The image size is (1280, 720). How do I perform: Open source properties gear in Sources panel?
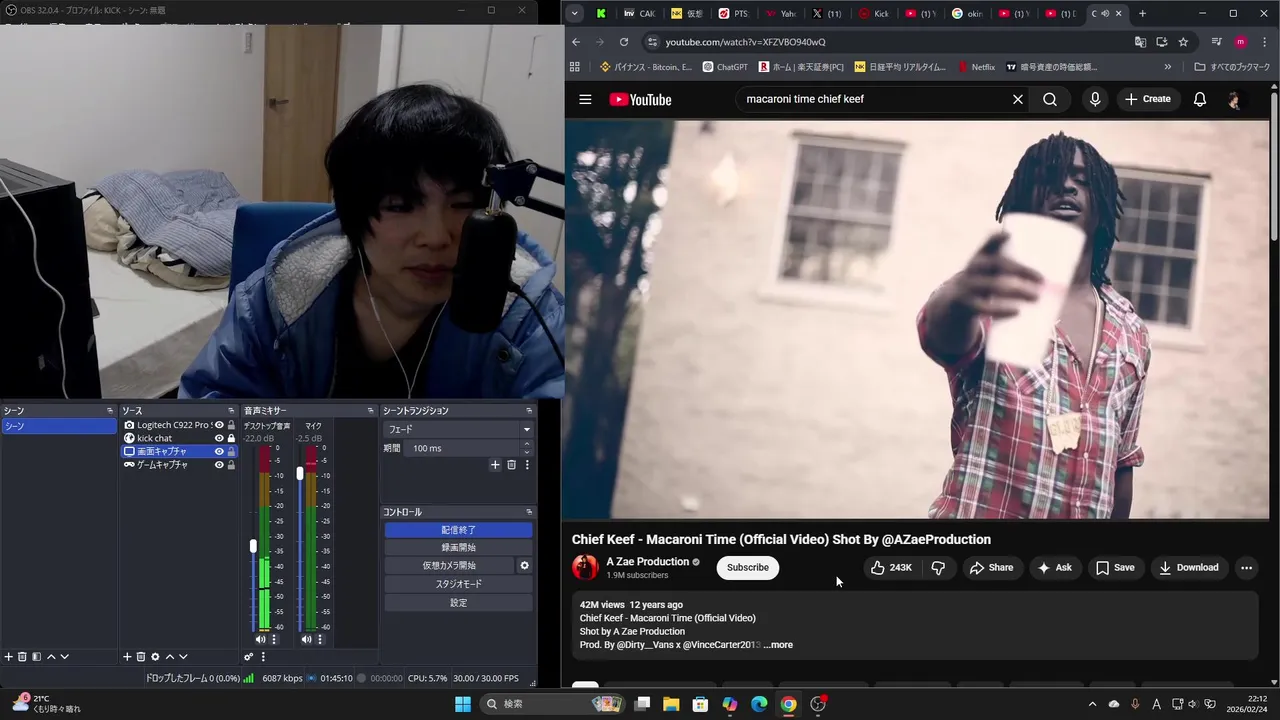[155, 657]
